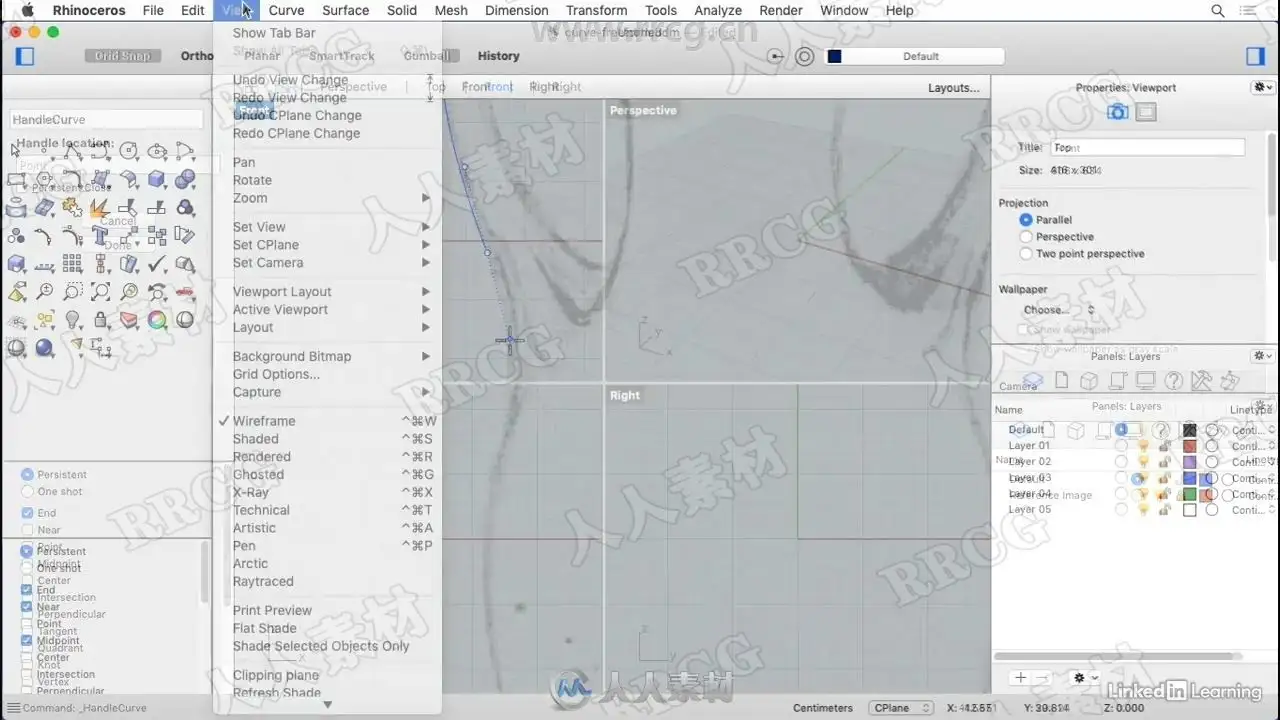Click the Zoom Extents icon

click(100, 292)
